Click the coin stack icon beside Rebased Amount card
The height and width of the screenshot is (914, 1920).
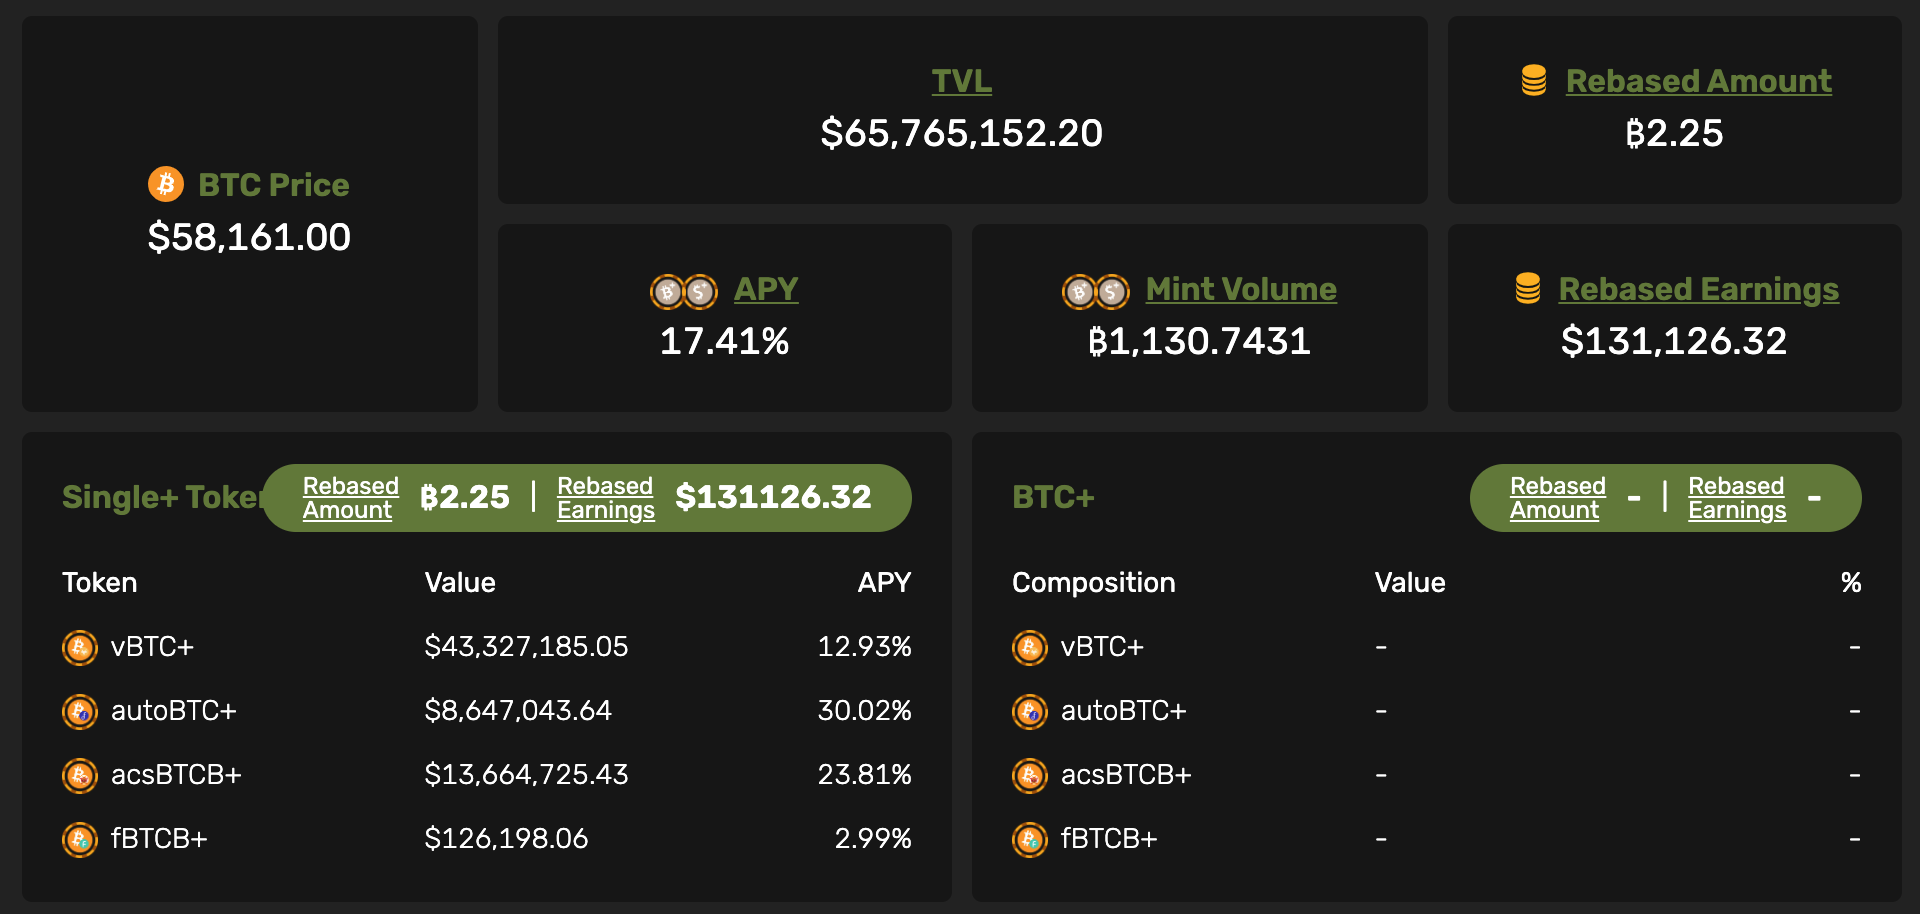pyautogui.click(x=1533, y=80)
